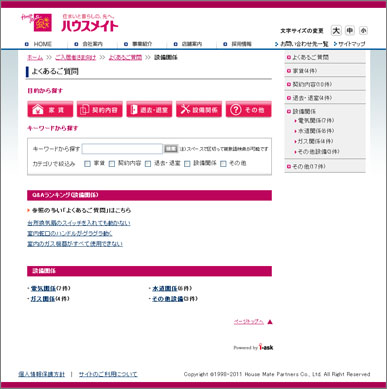
Task: Check the 設備関係 category checkbox
Action: (x=187, y=164)
